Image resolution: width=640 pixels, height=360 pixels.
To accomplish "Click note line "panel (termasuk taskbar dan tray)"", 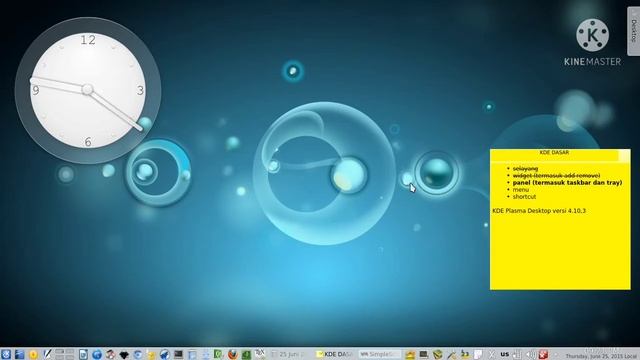I will (567, 182).
